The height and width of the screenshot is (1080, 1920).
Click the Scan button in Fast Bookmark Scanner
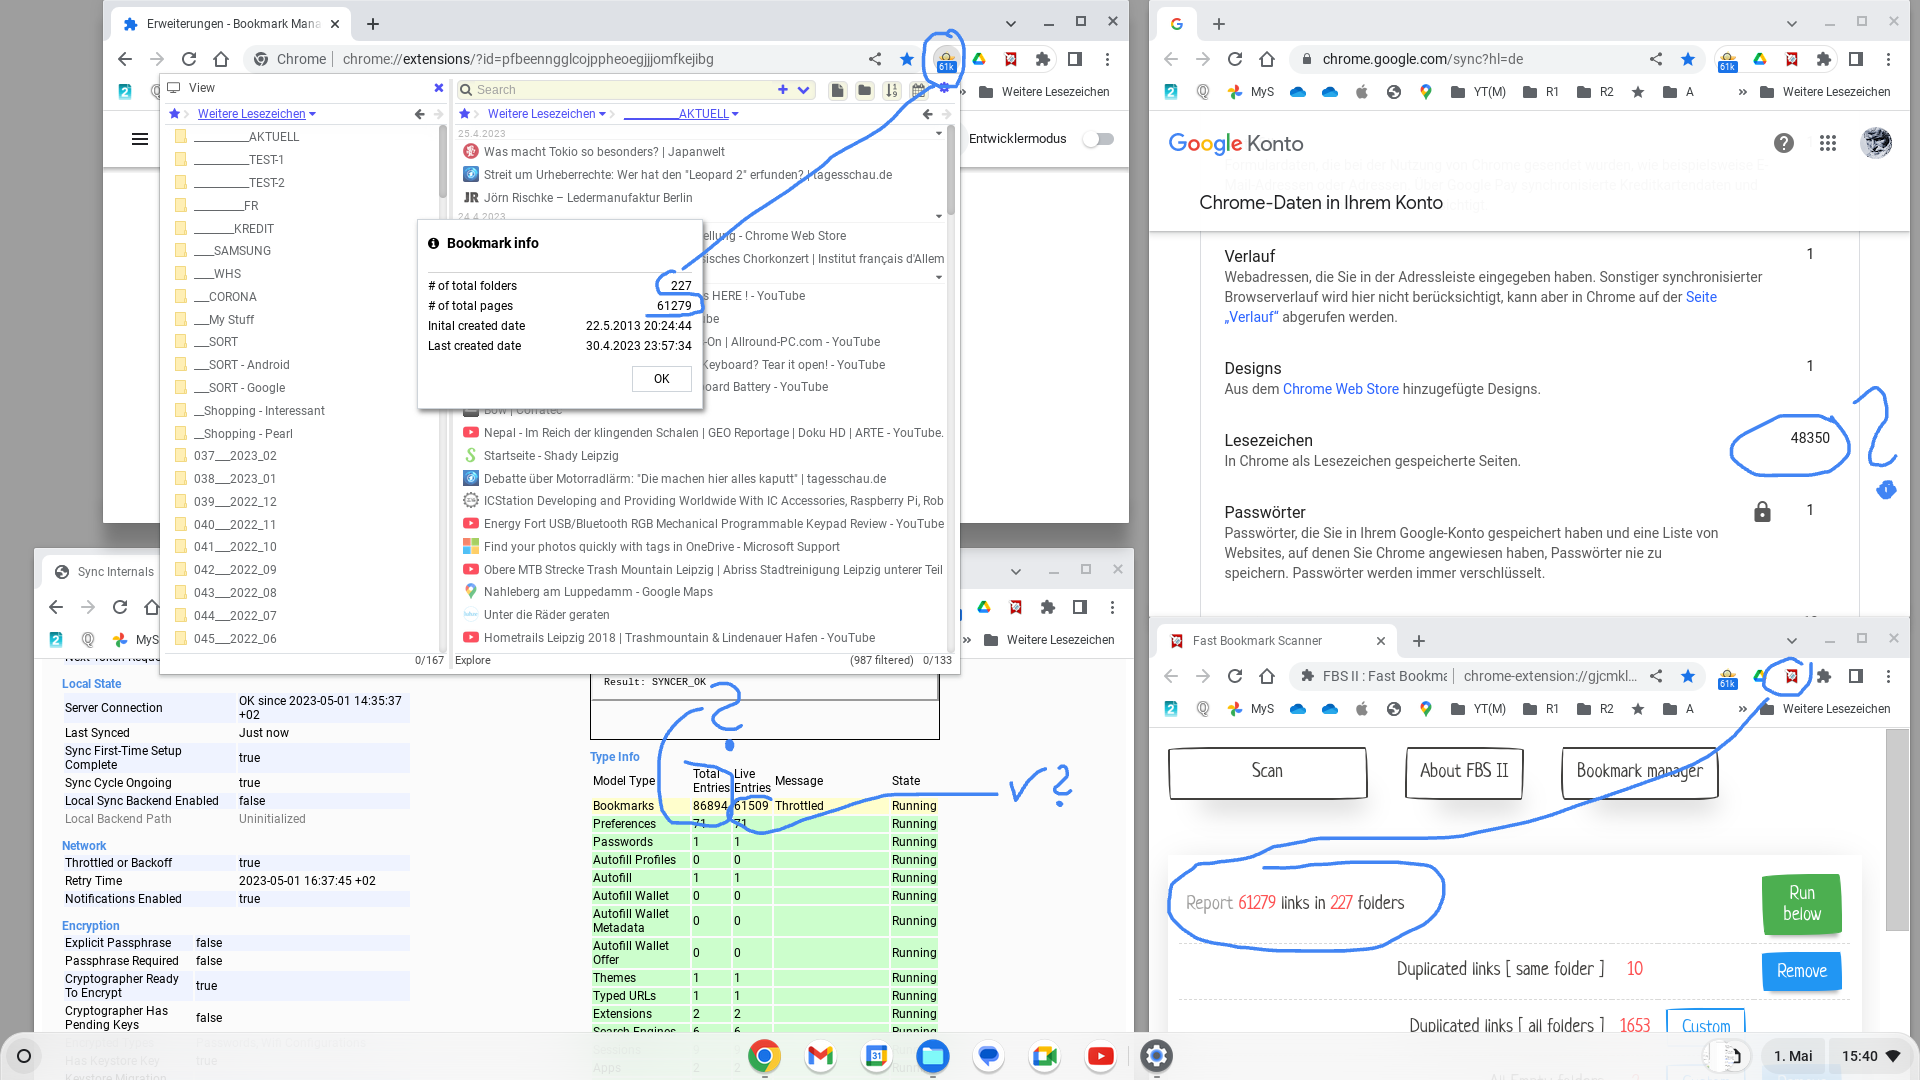coord(1267,771)
